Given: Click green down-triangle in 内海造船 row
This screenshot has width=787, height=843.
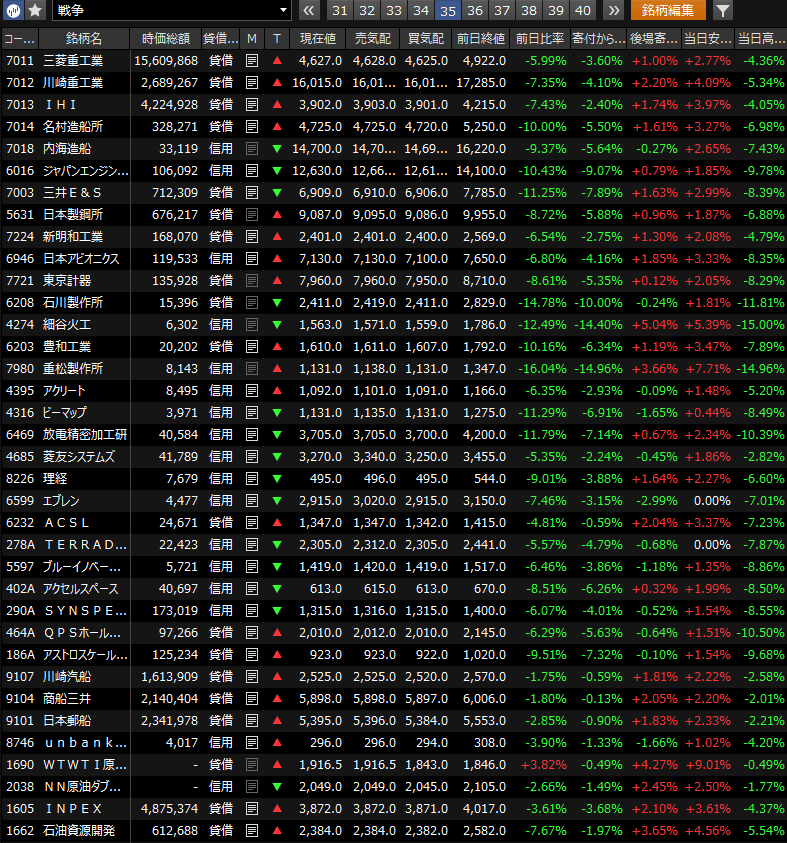Looking at the screenshot, I should pyautogui.click(x=277, y=149).
